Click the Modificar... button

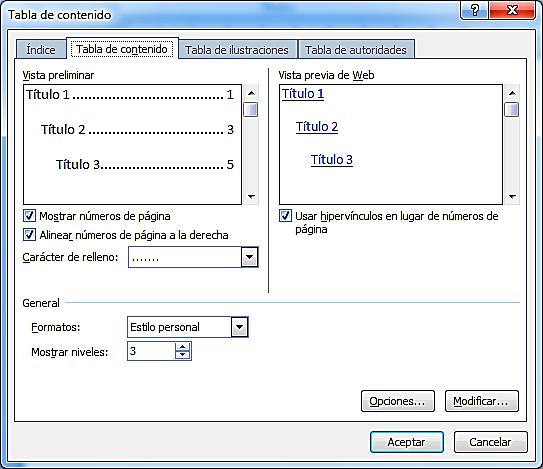pos(482,401)
